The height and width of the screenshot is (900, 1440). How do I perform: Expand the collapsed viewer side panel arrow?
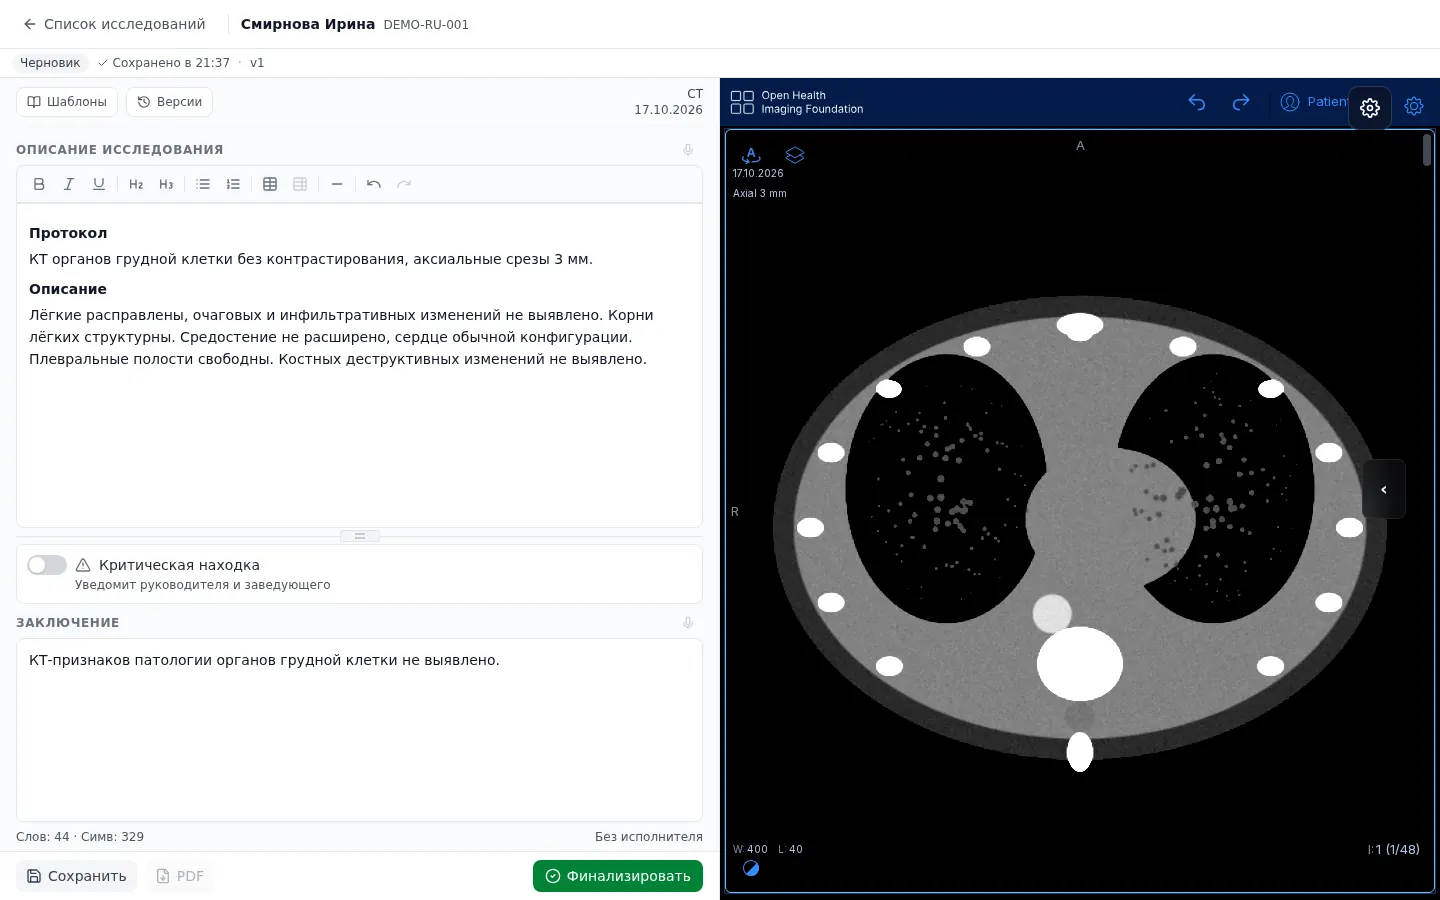[1384, 489]
